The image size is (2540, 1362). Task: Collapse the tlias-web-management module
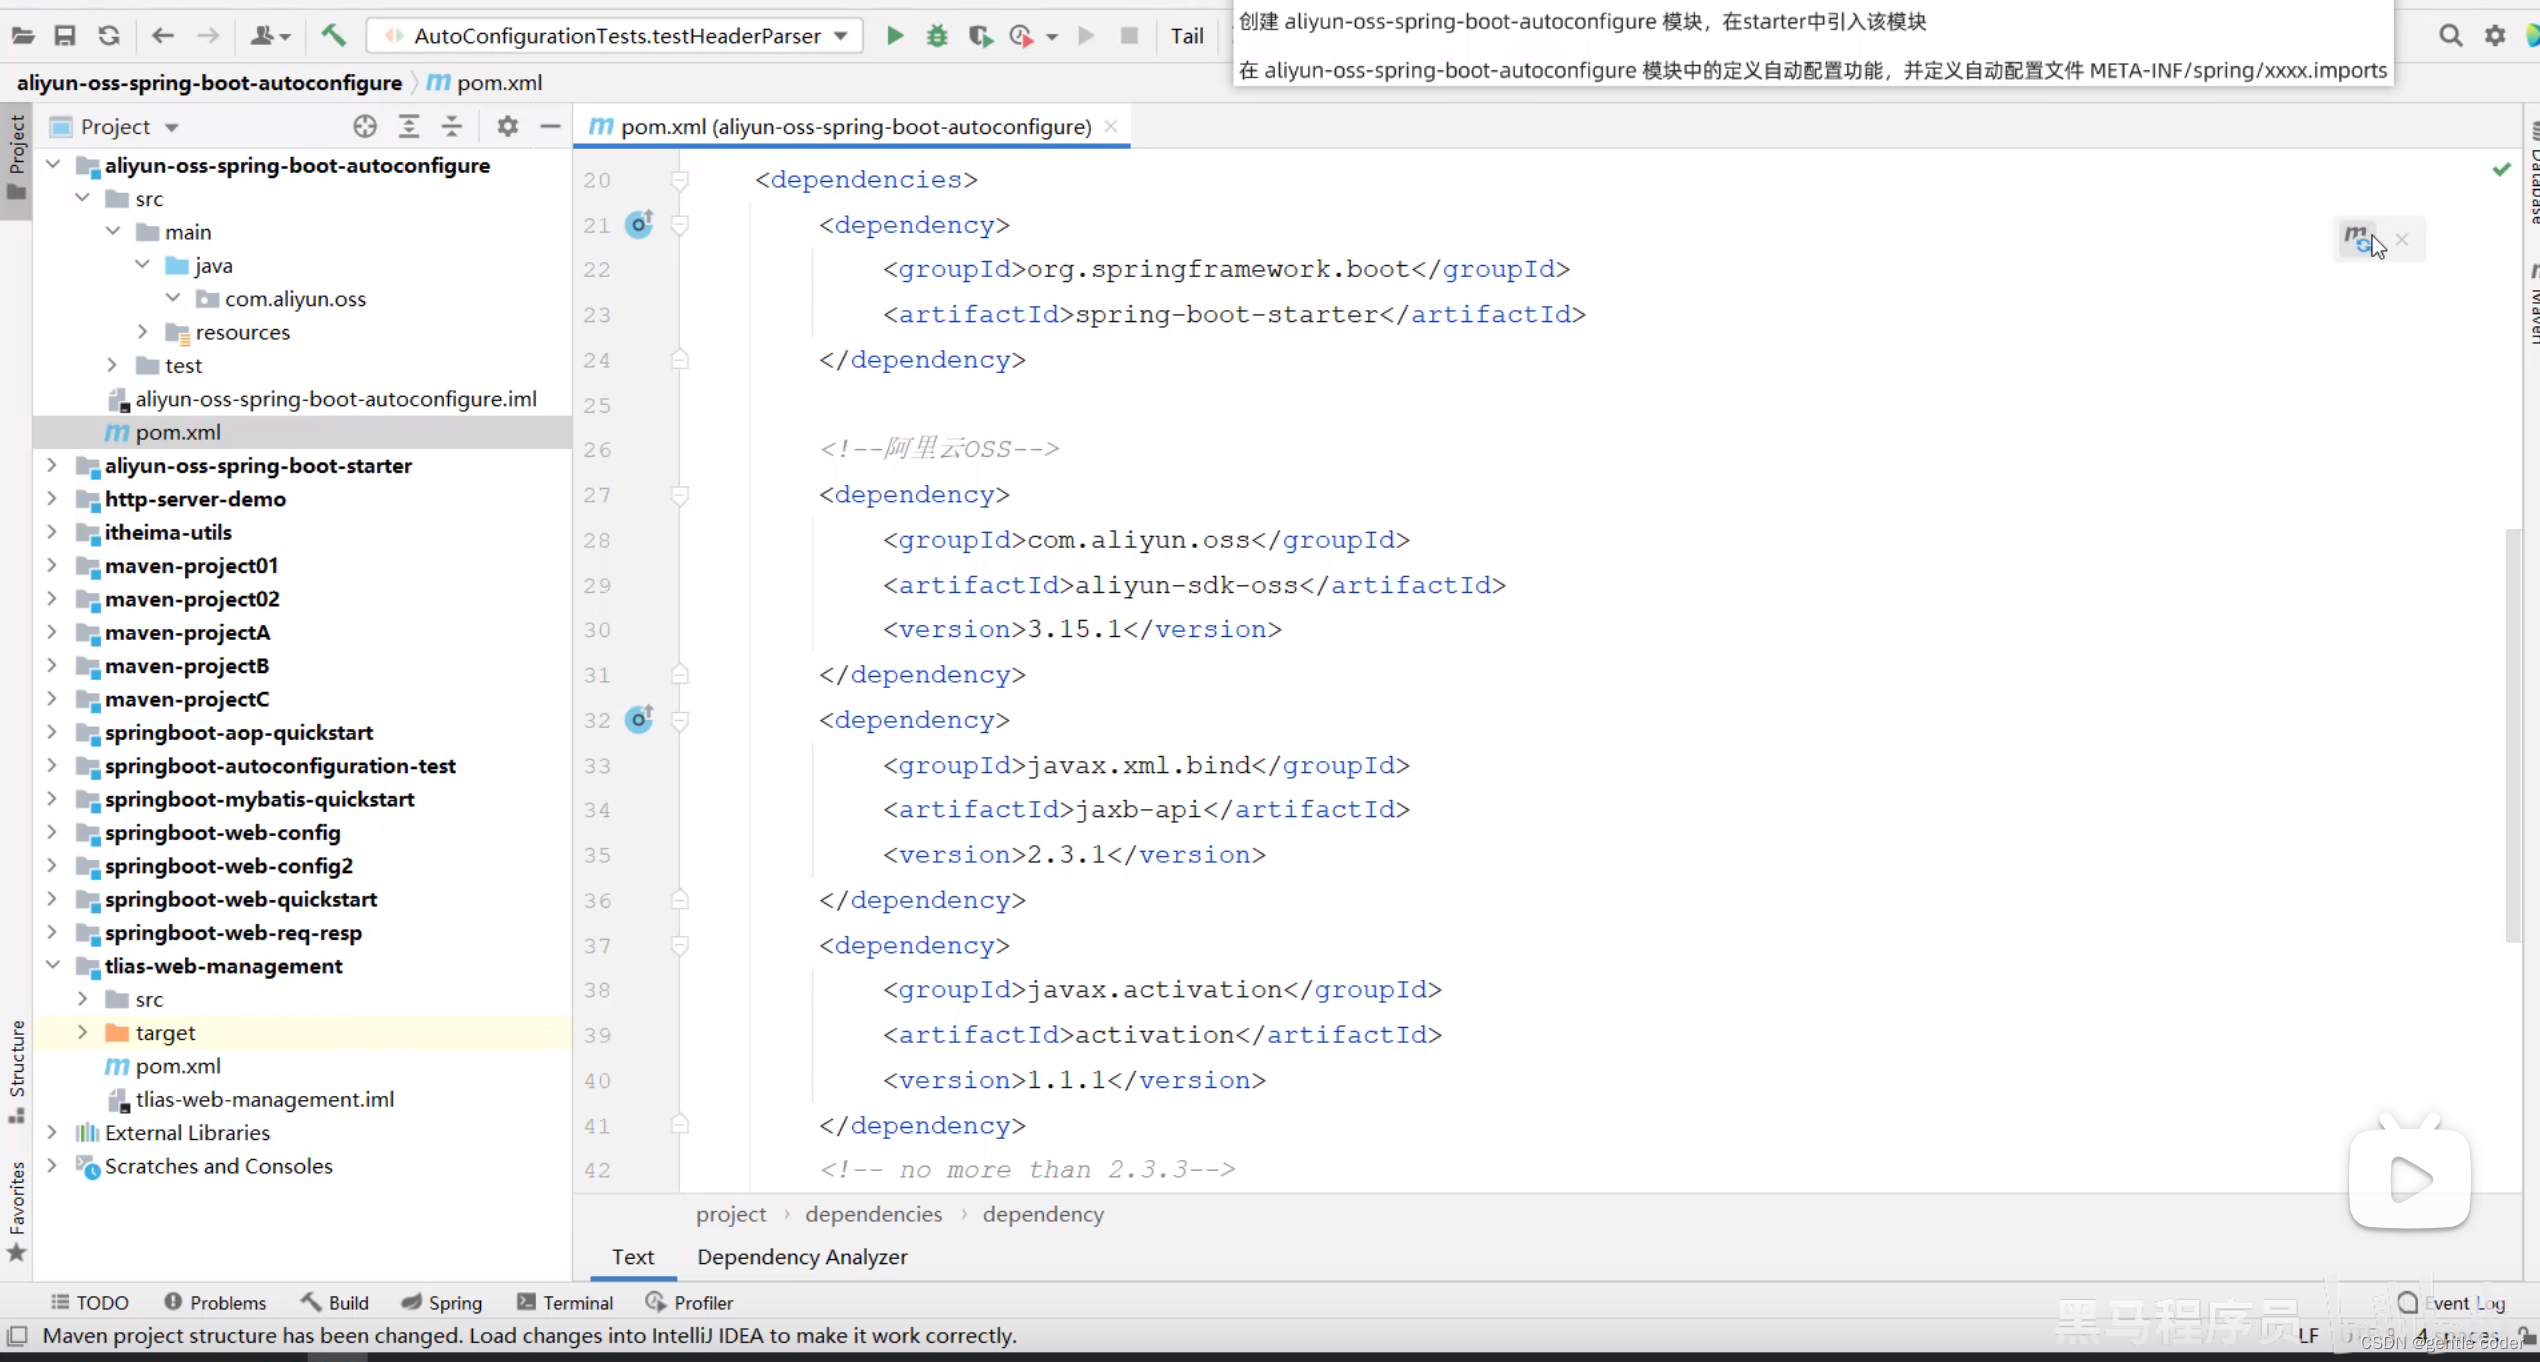[52, 965]
